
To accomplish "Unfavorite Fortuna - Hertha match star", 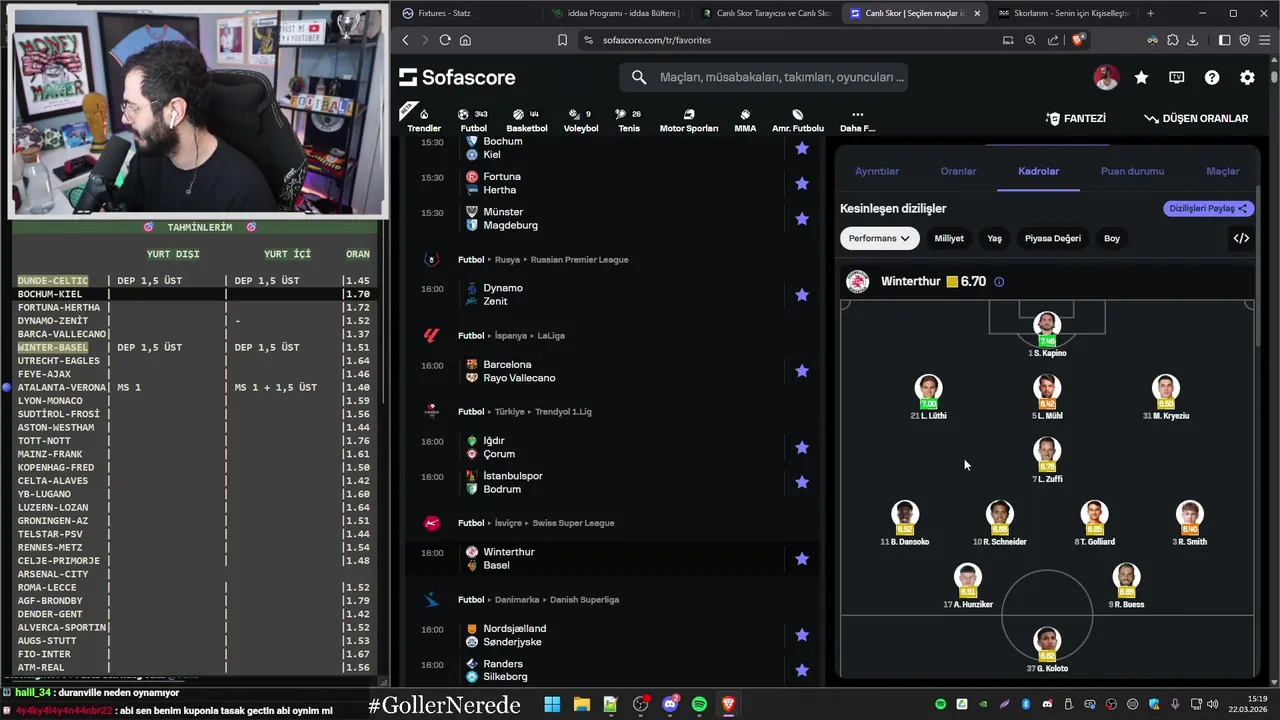I will pyautogui.click(x=801, y=183).
